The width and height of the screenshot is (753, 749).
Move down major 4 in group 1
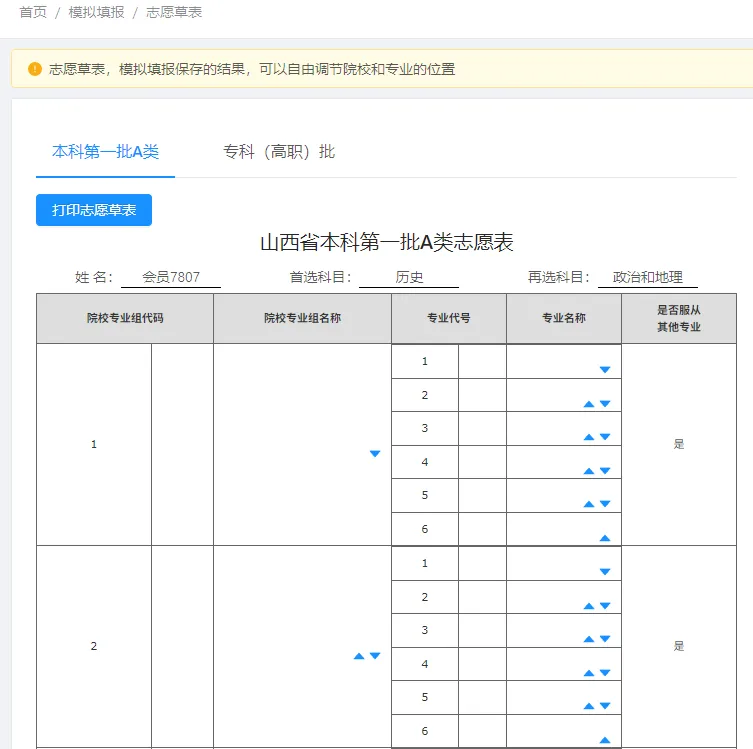click(605, 471)
